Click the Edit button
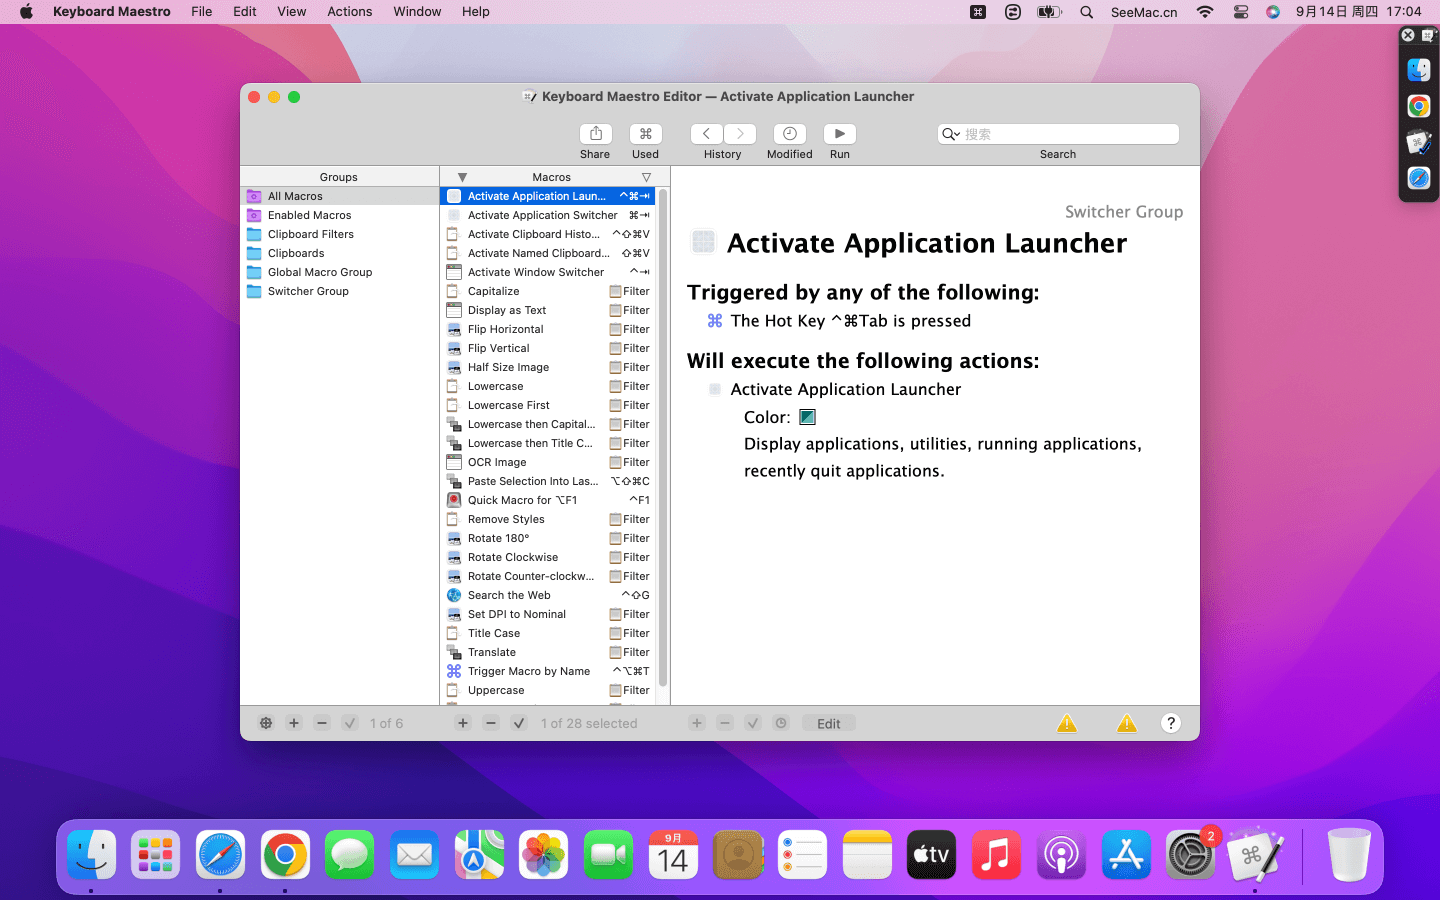 point(829,723)
